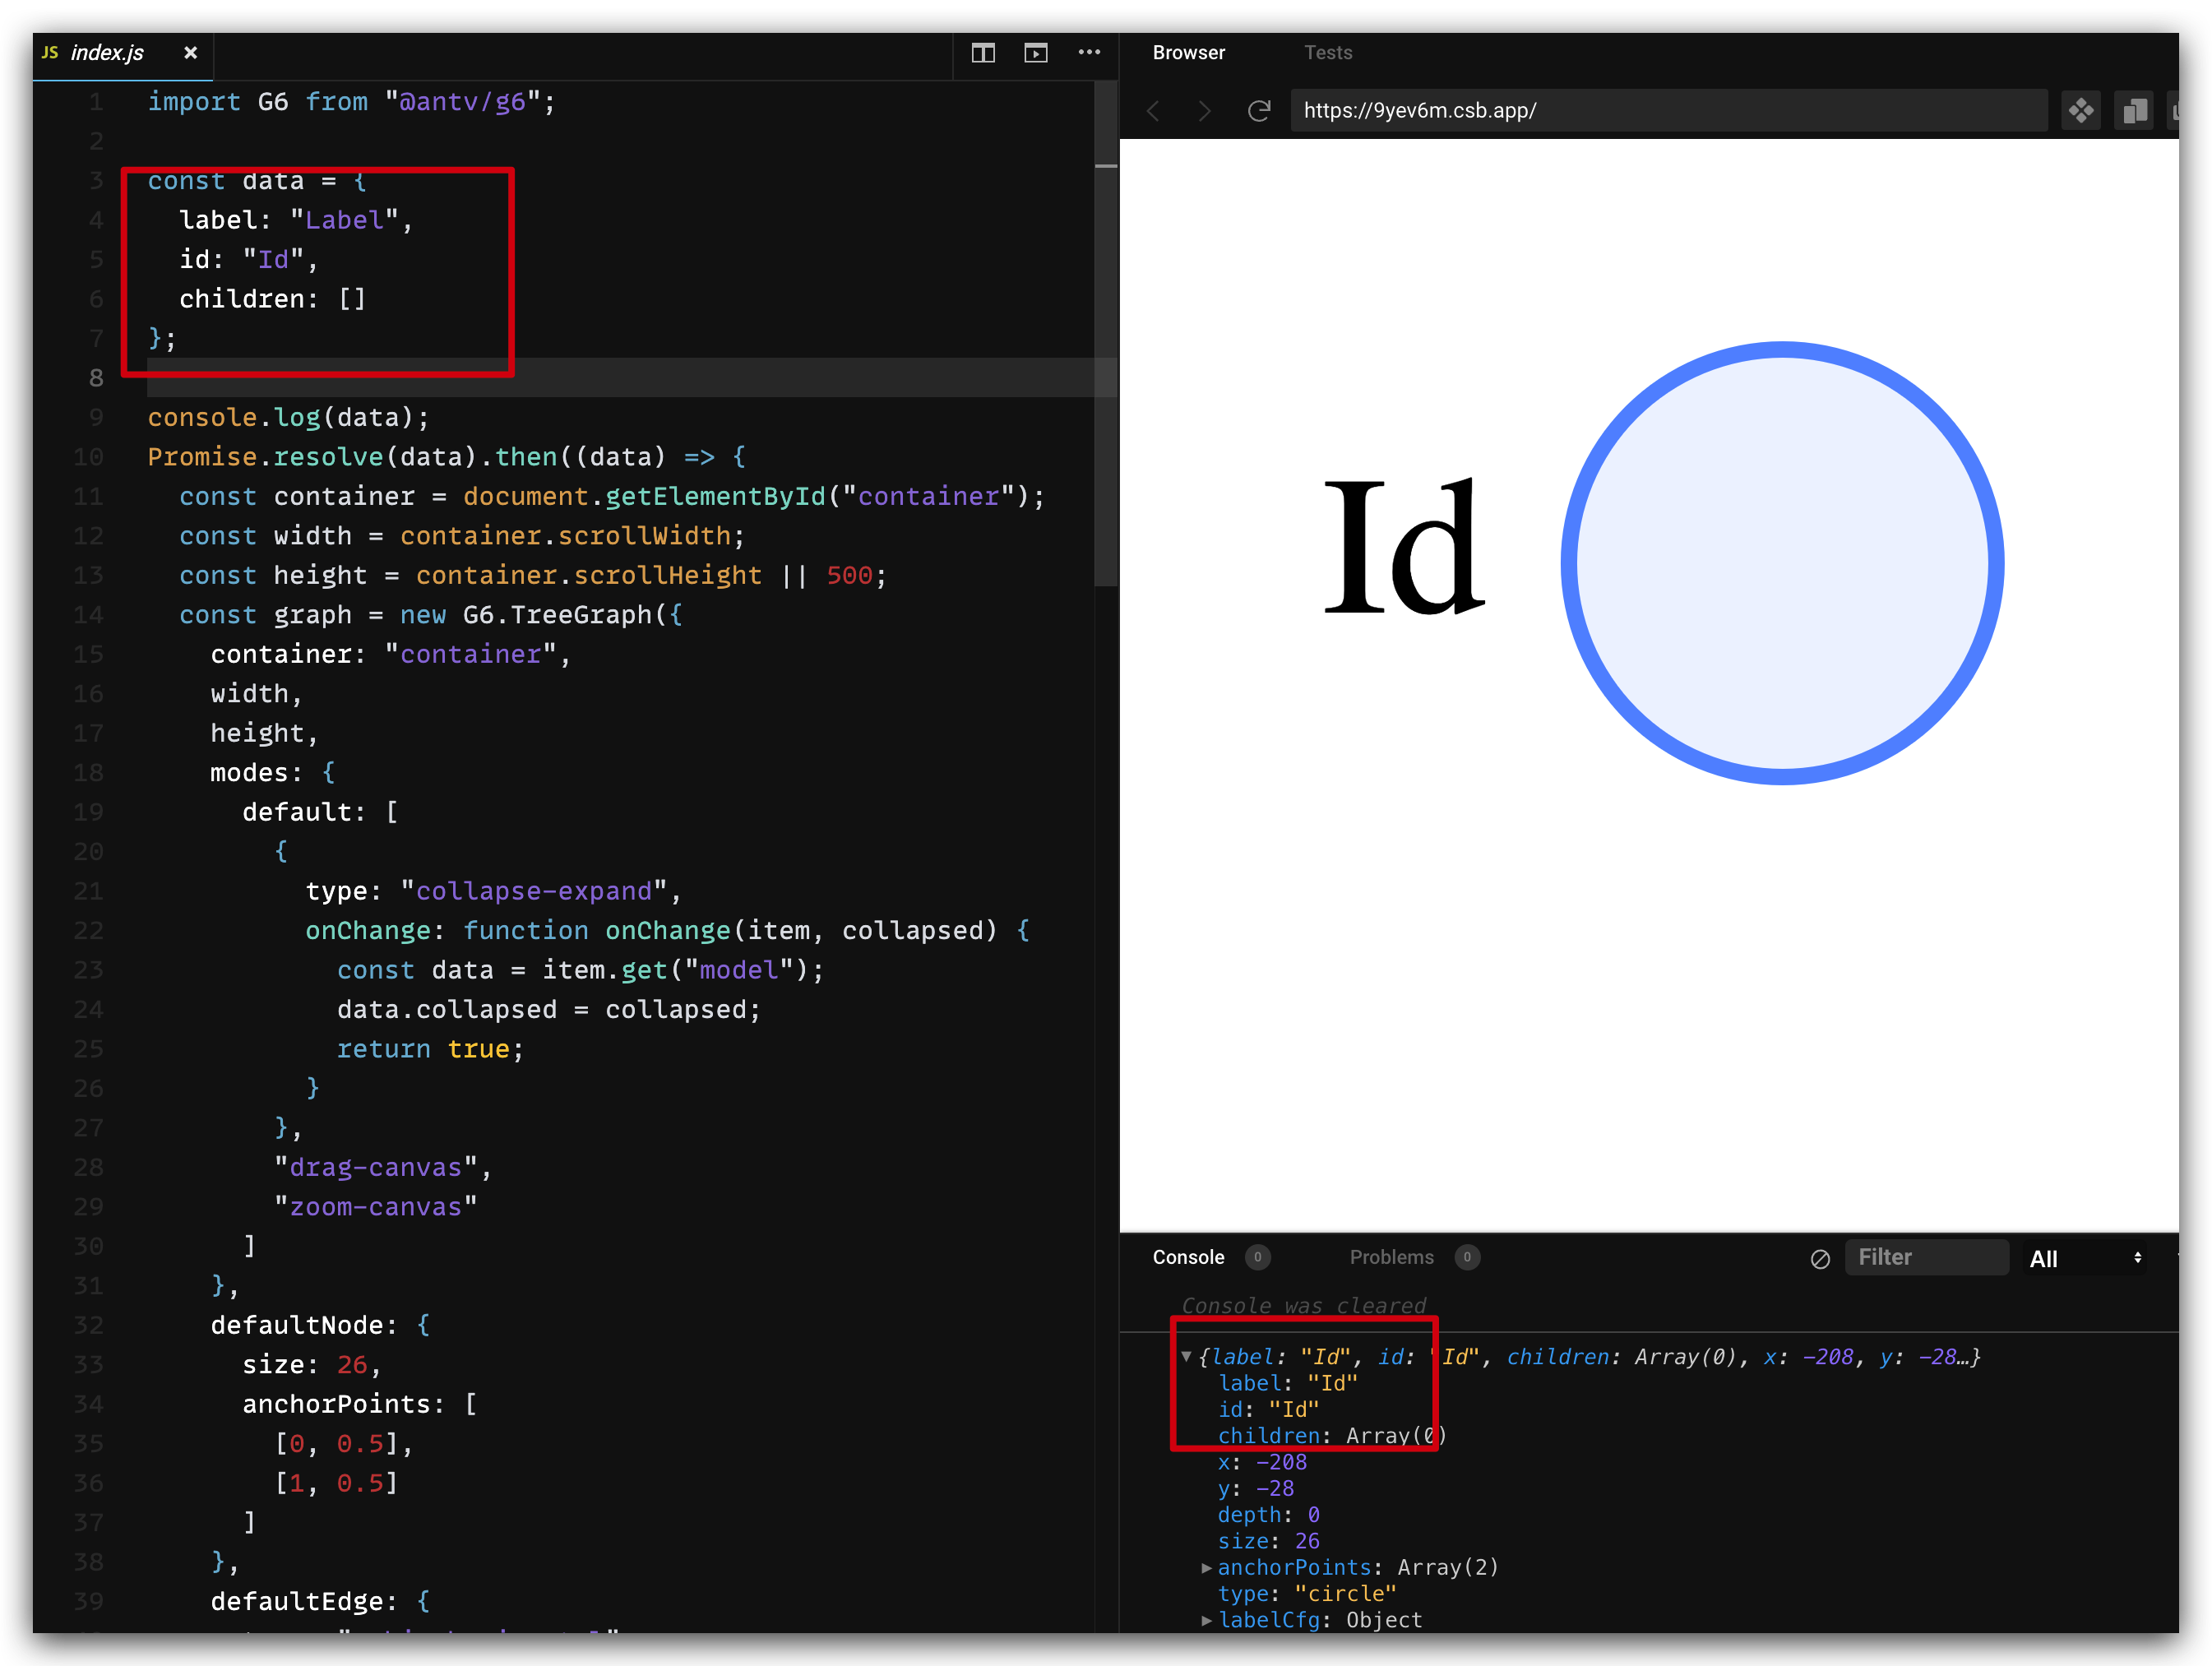Refresh the preview browser page

(x=1258, y=111)
